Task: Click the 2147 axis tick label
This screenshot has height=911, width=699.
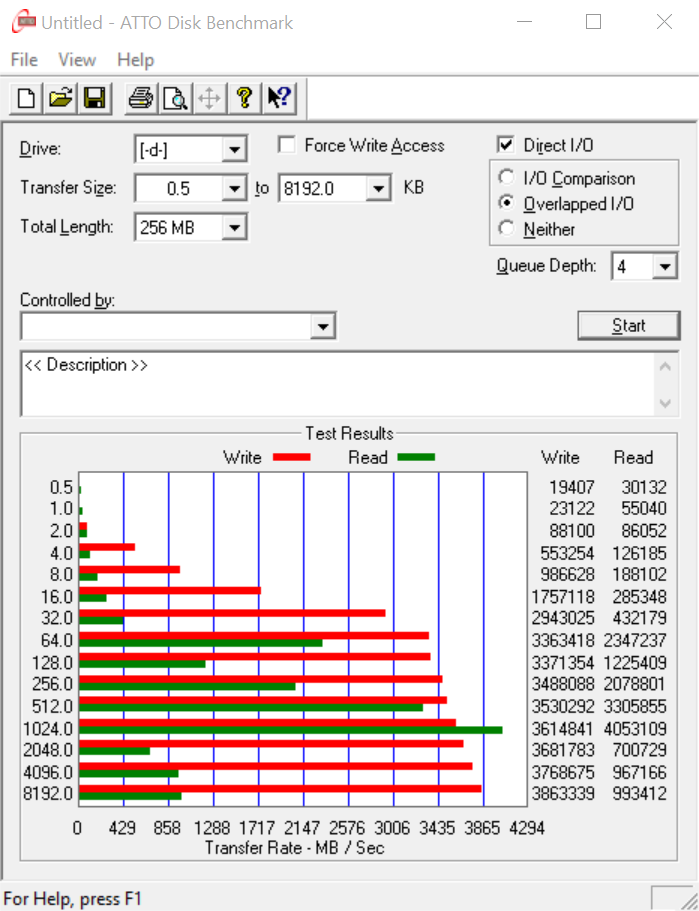Action: (302, 827)
